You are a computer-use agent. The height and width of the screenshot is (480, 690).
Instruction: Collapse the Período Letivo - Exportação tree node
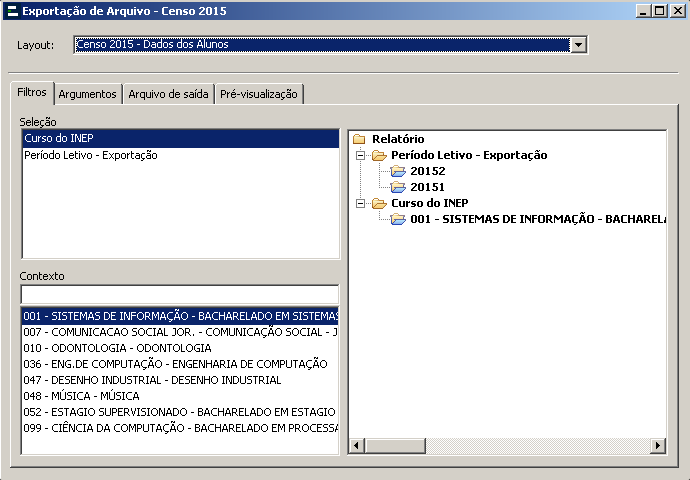pos(360,155)
